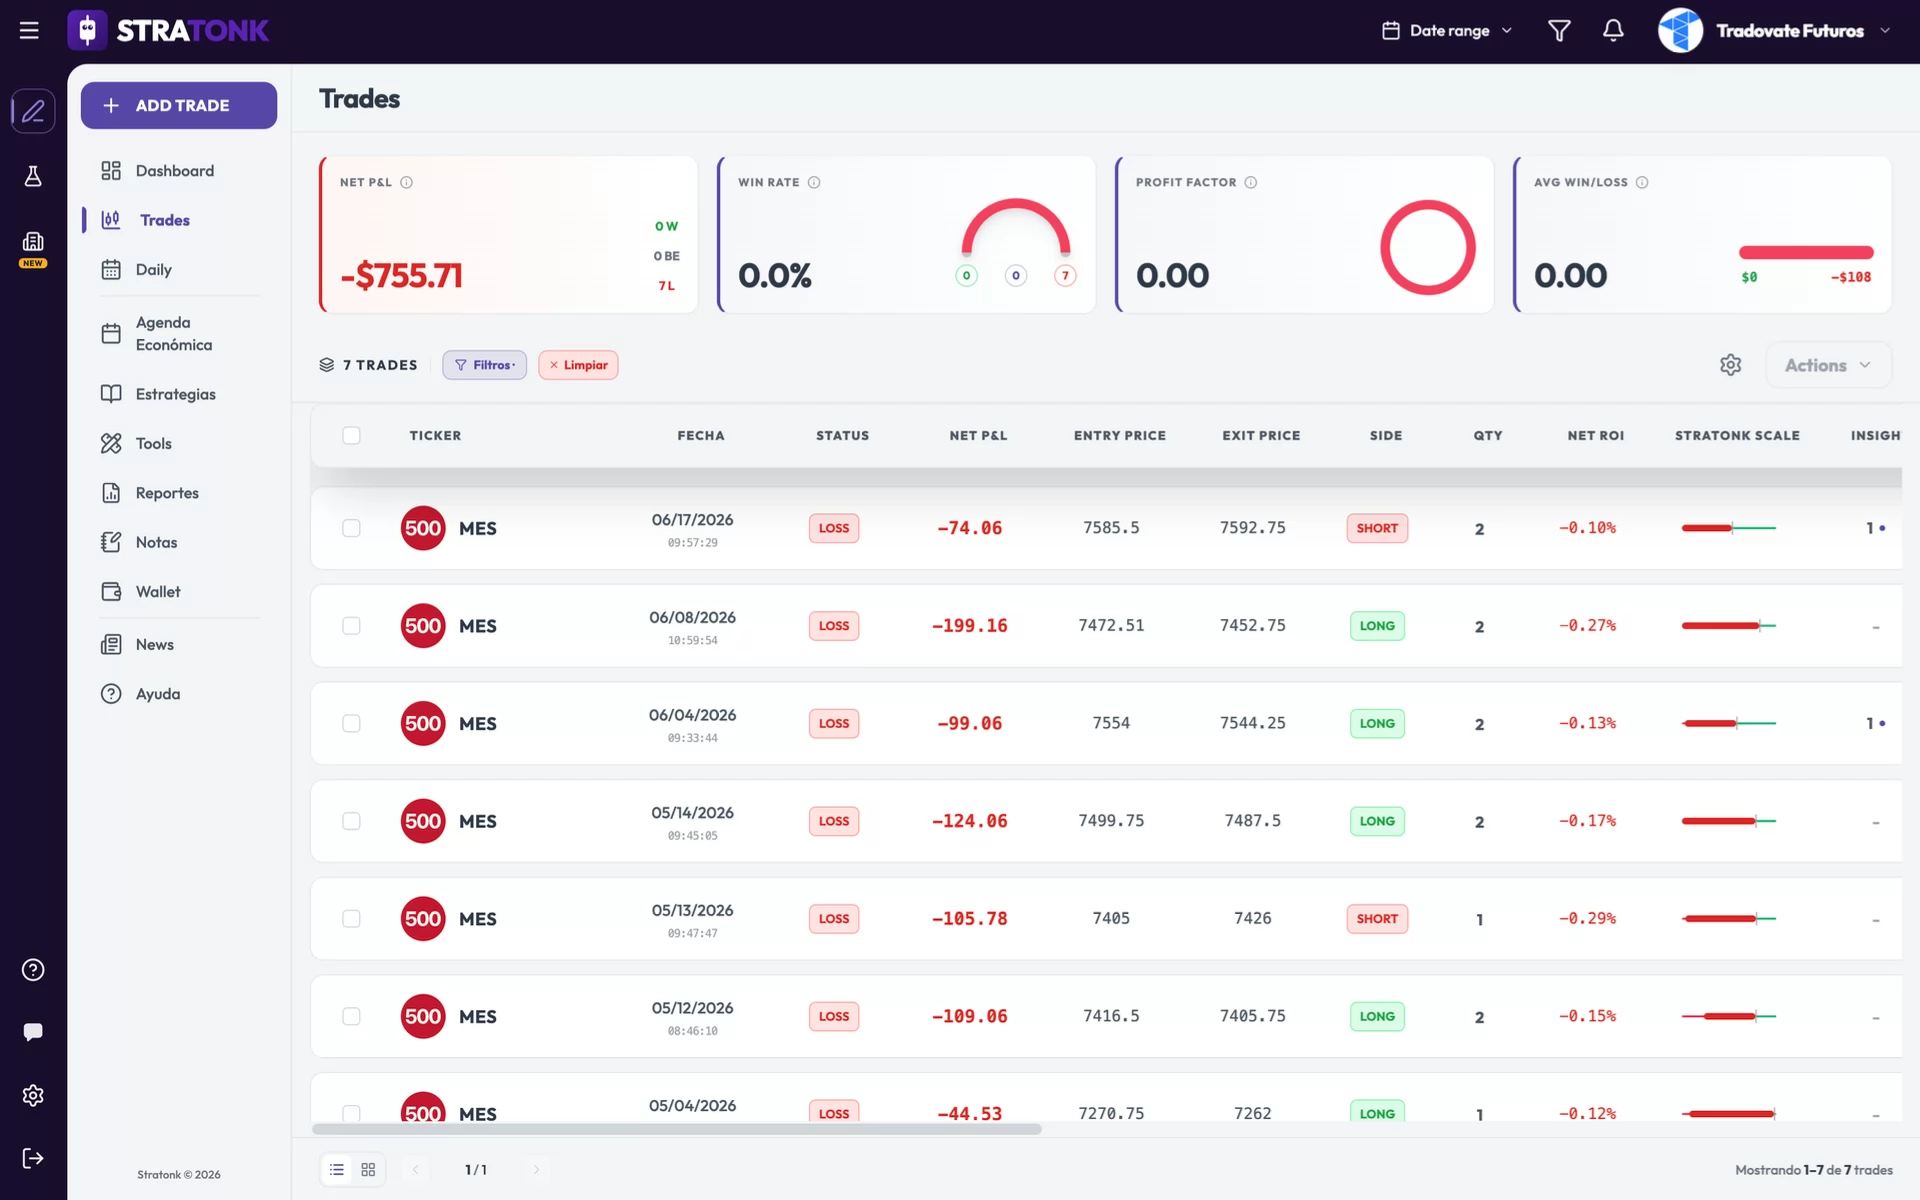Open the hamburger menu icon
This screenshot has width=1920, height=1200.
[29, 31]
